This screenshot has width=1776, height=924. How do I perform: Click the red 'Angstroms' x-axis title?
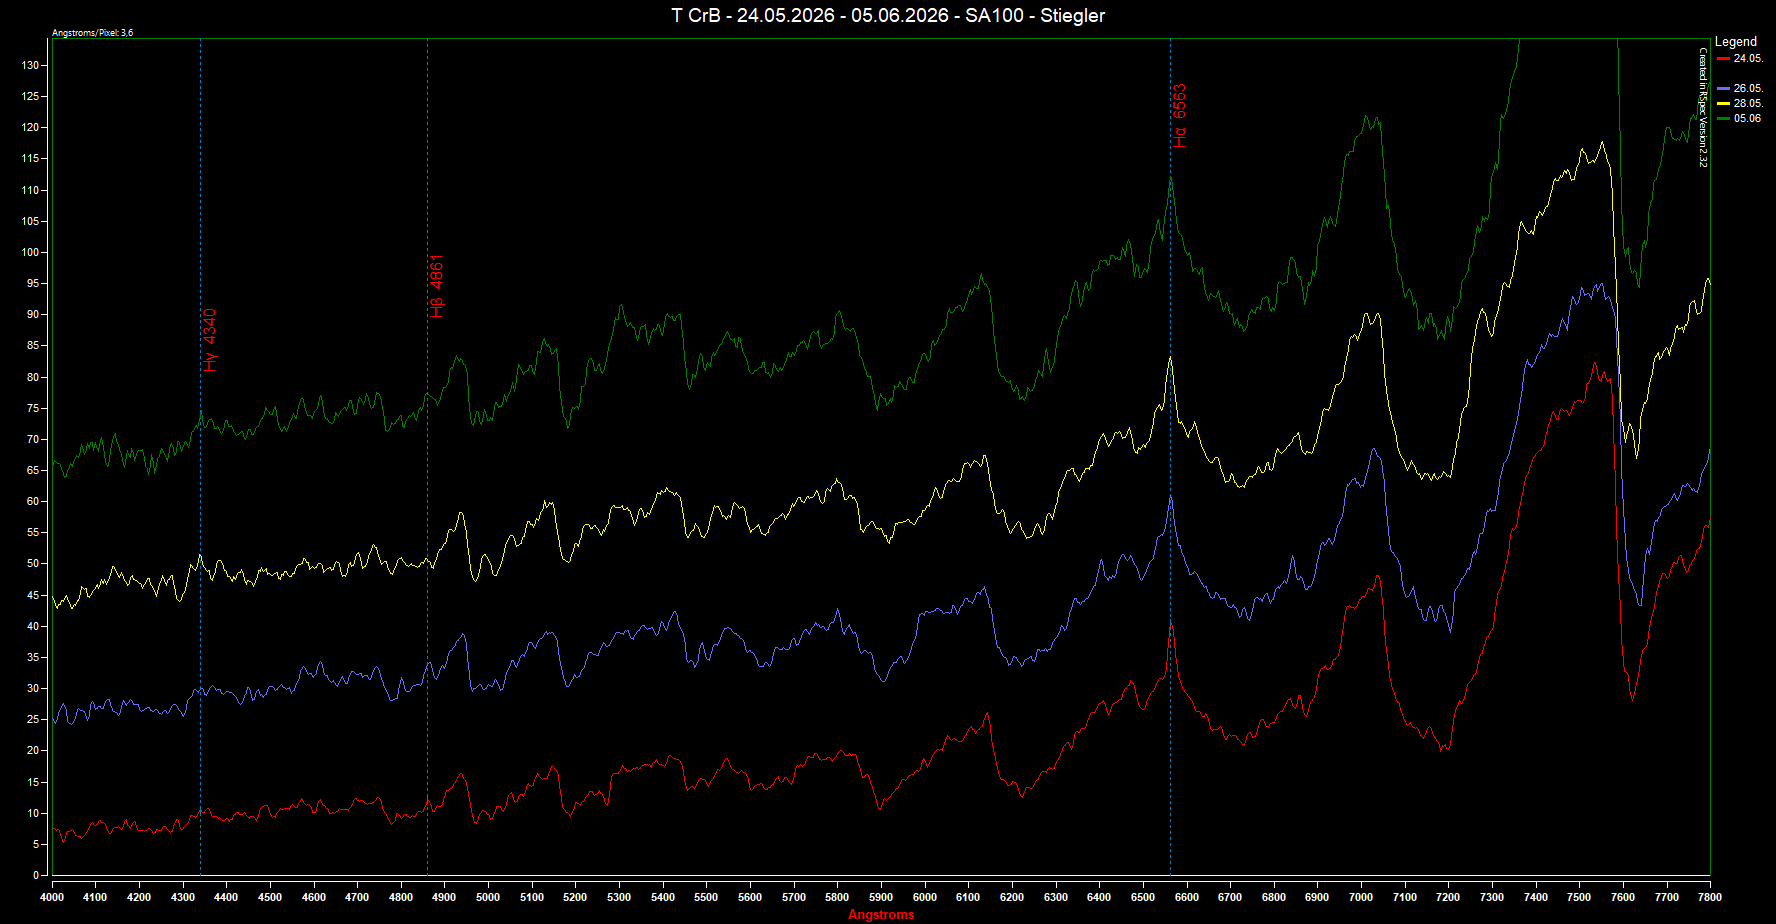tap(881, 914)
